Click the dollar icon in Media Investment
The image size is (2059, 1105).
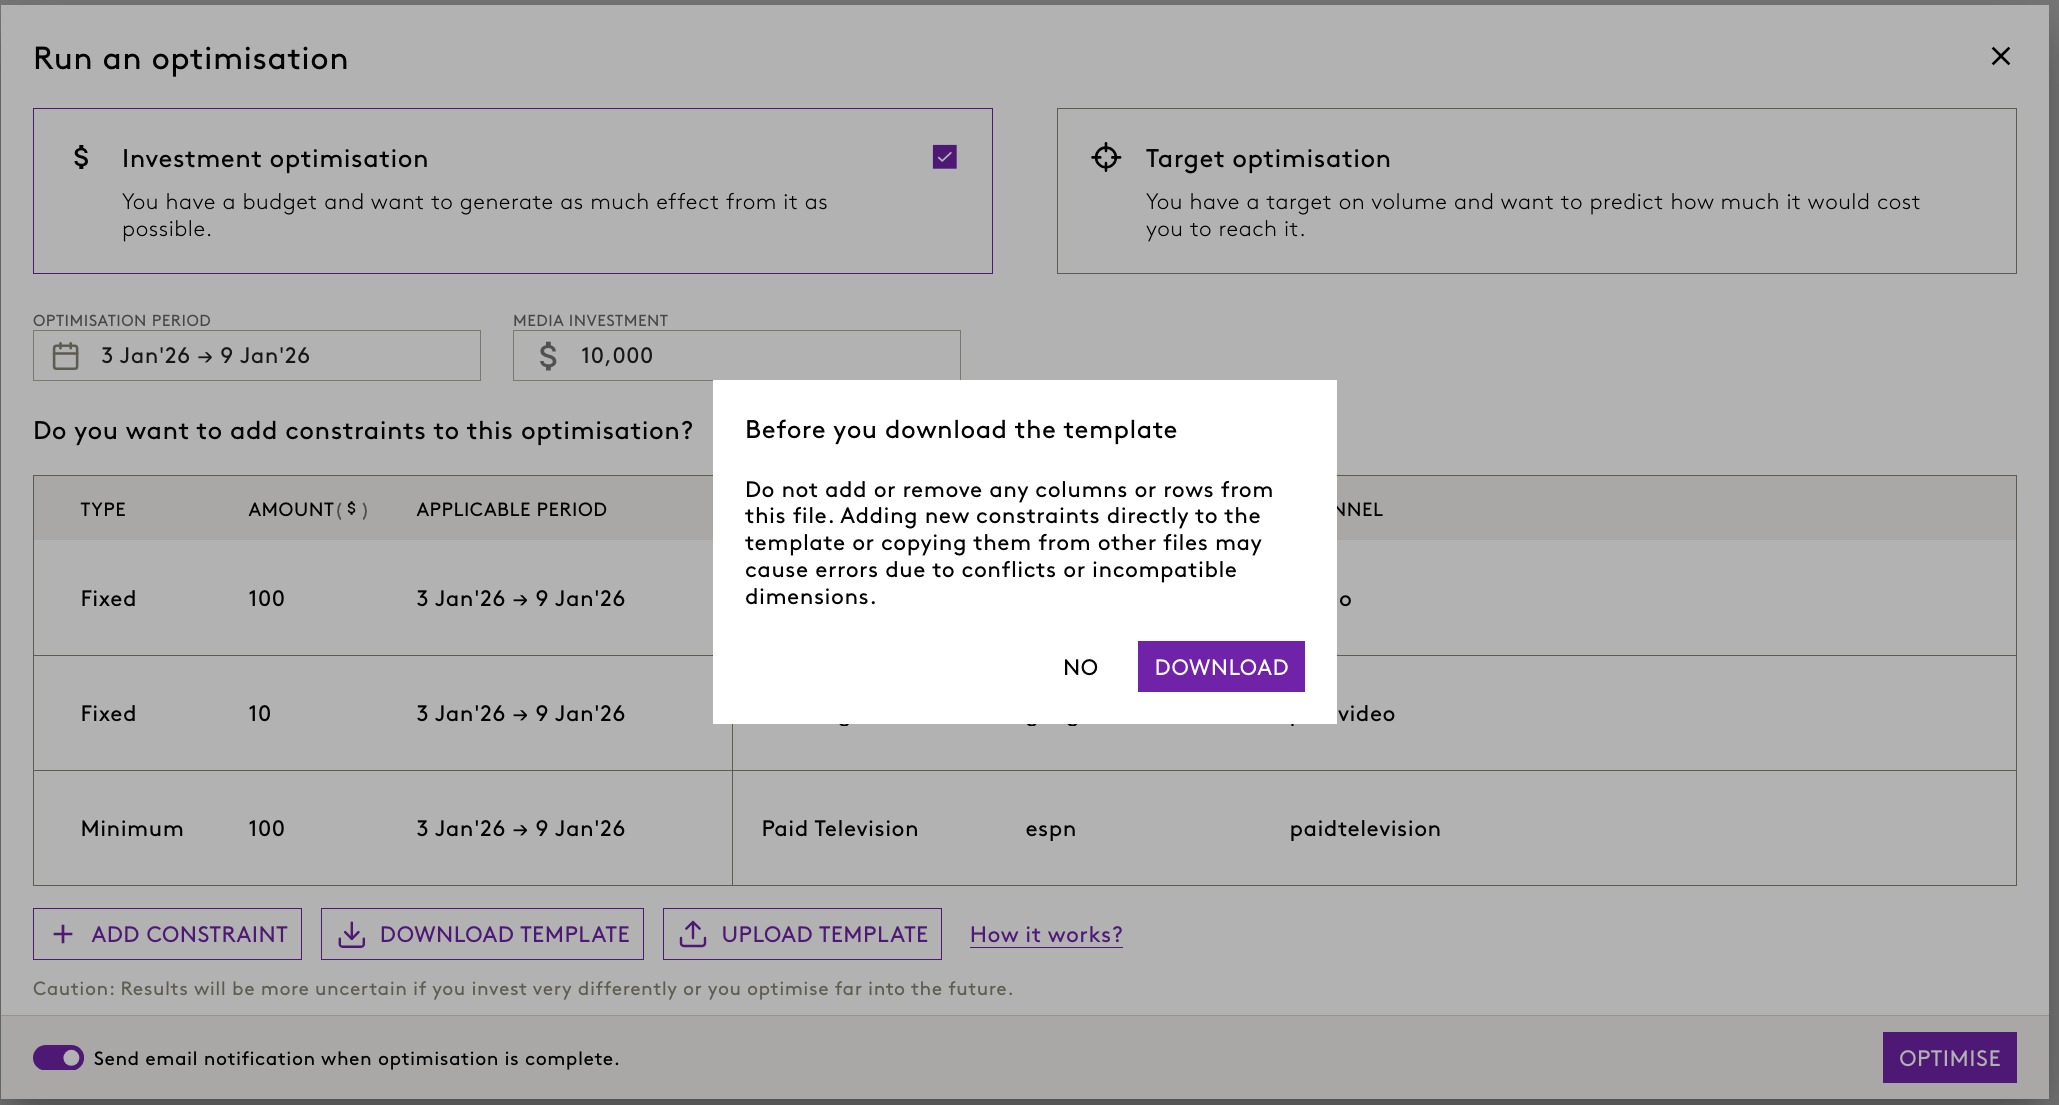coord(548,356)
